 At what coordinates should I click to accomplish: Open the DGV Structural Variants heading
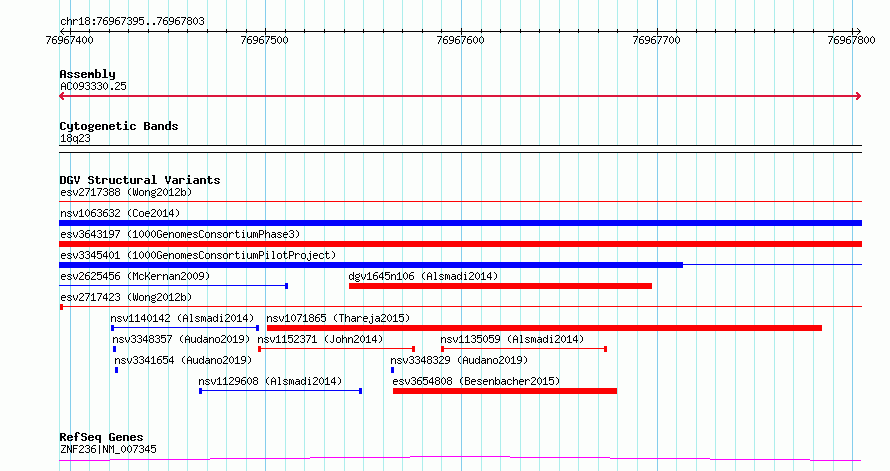click(140, 180)
